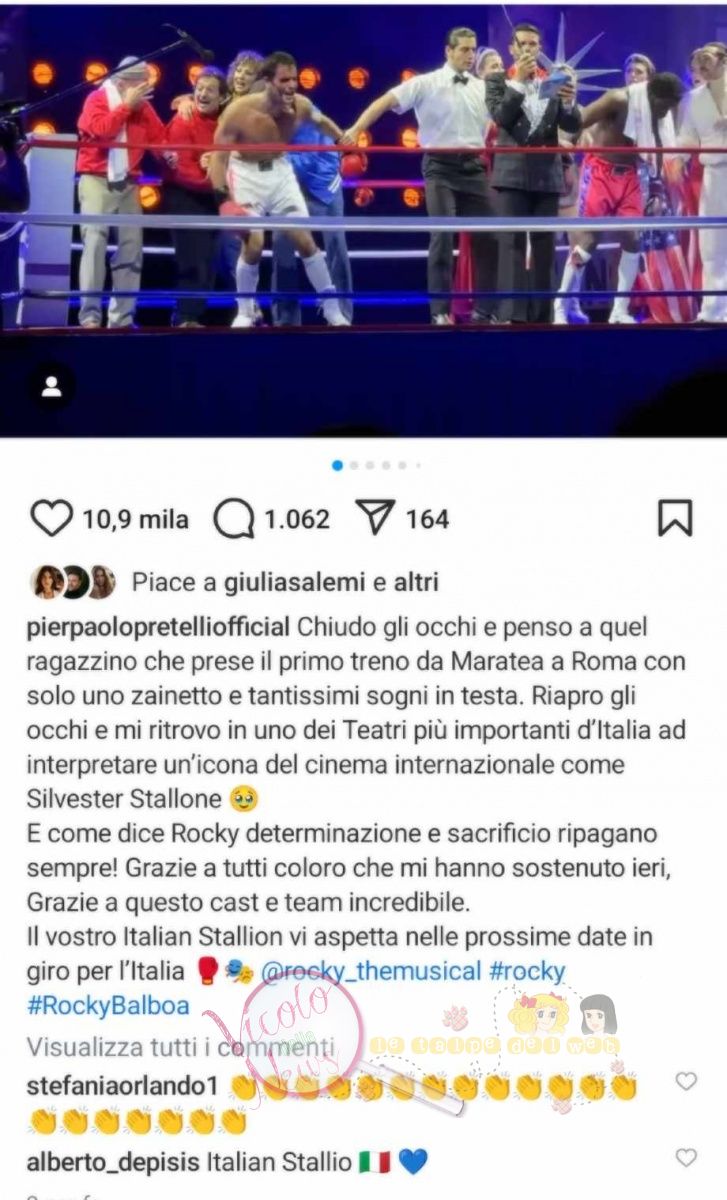Like the post with the heart icon
This screenshot has height=1200, width=727.
[x=52, y=519]
